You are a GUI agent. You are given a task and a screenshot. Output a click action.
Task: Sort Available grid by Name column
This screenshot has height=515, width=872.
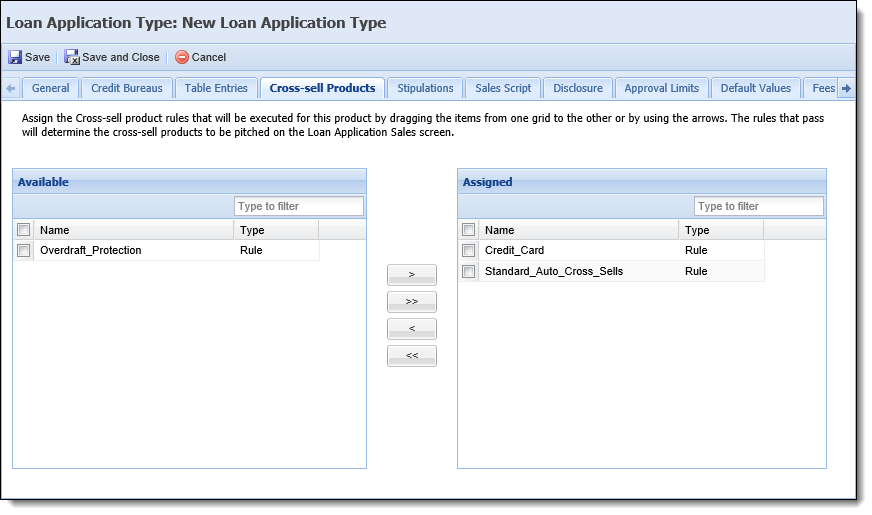(133, 230)
